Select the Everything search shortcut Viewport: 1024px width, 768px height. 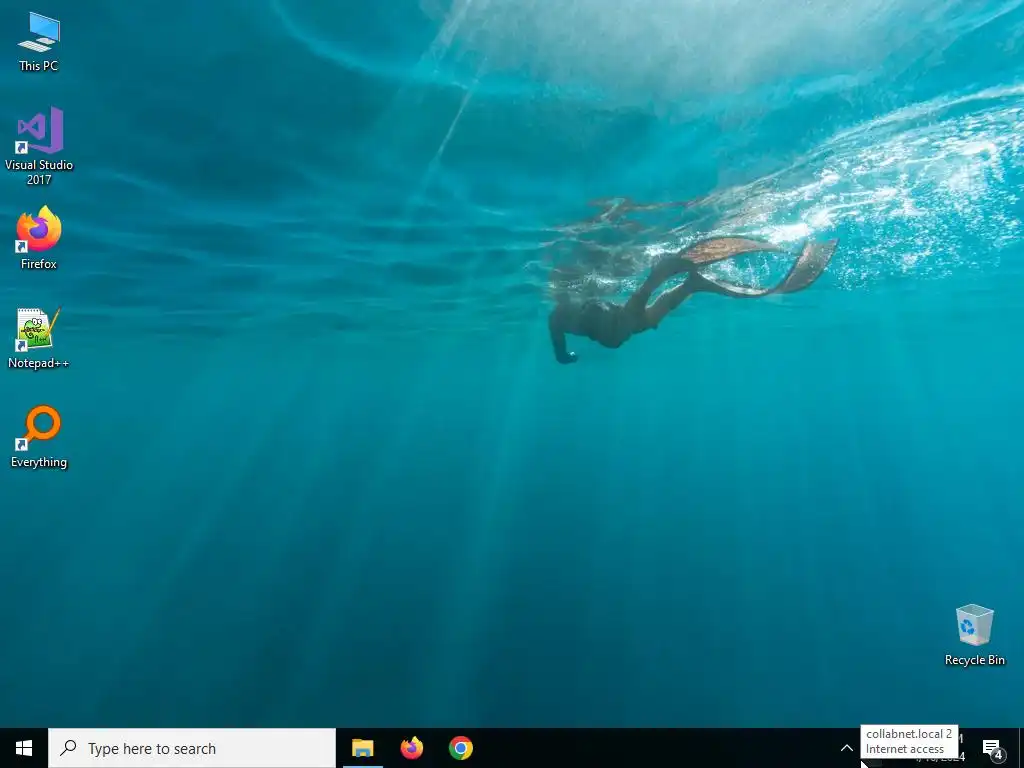(x=39, y=437)
